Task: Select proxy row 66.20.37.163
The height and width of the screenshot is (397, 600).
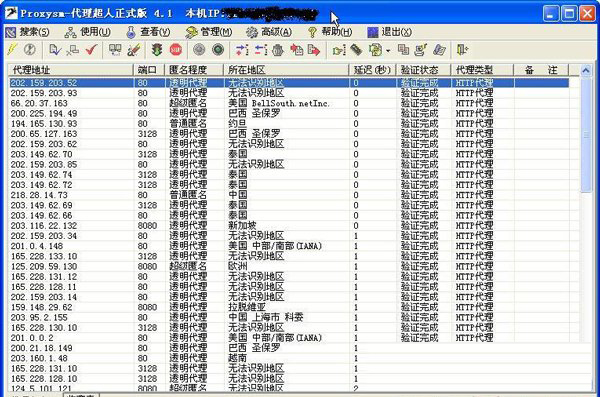Action: point(289,103)
